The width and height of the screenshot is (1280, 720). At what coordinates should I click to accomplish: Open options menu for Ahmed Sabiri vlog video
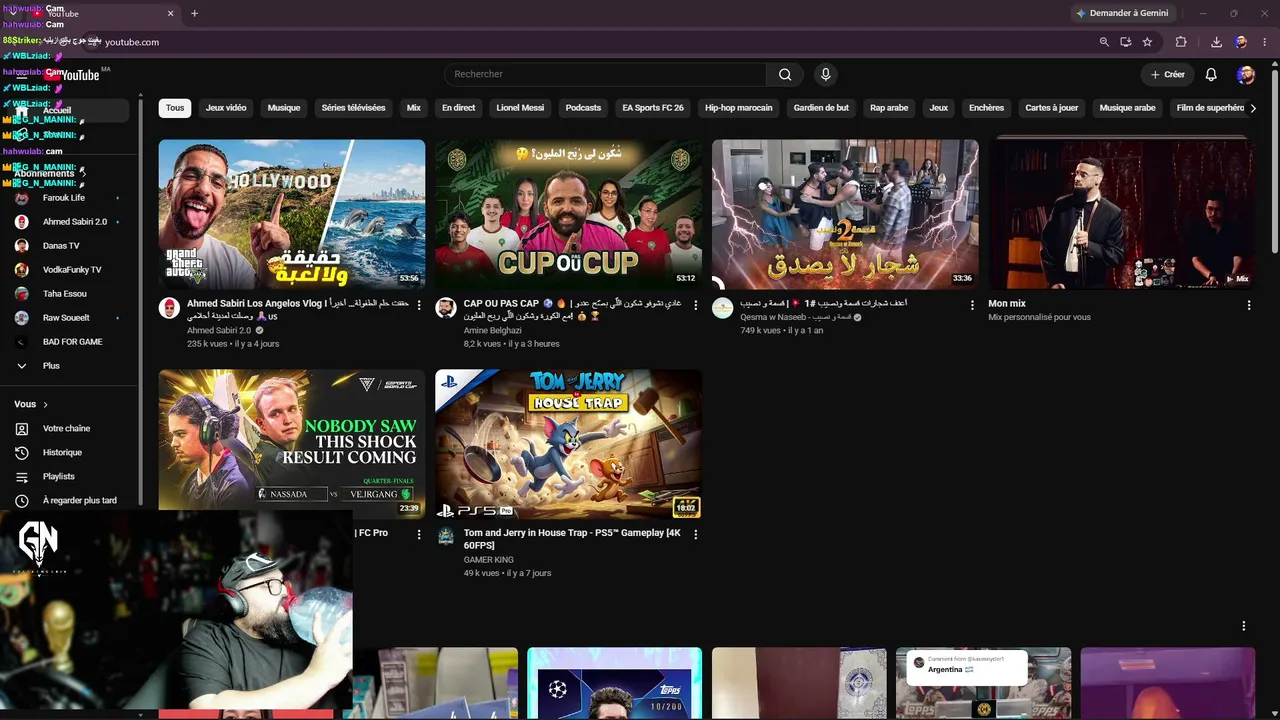coord(419,305)
